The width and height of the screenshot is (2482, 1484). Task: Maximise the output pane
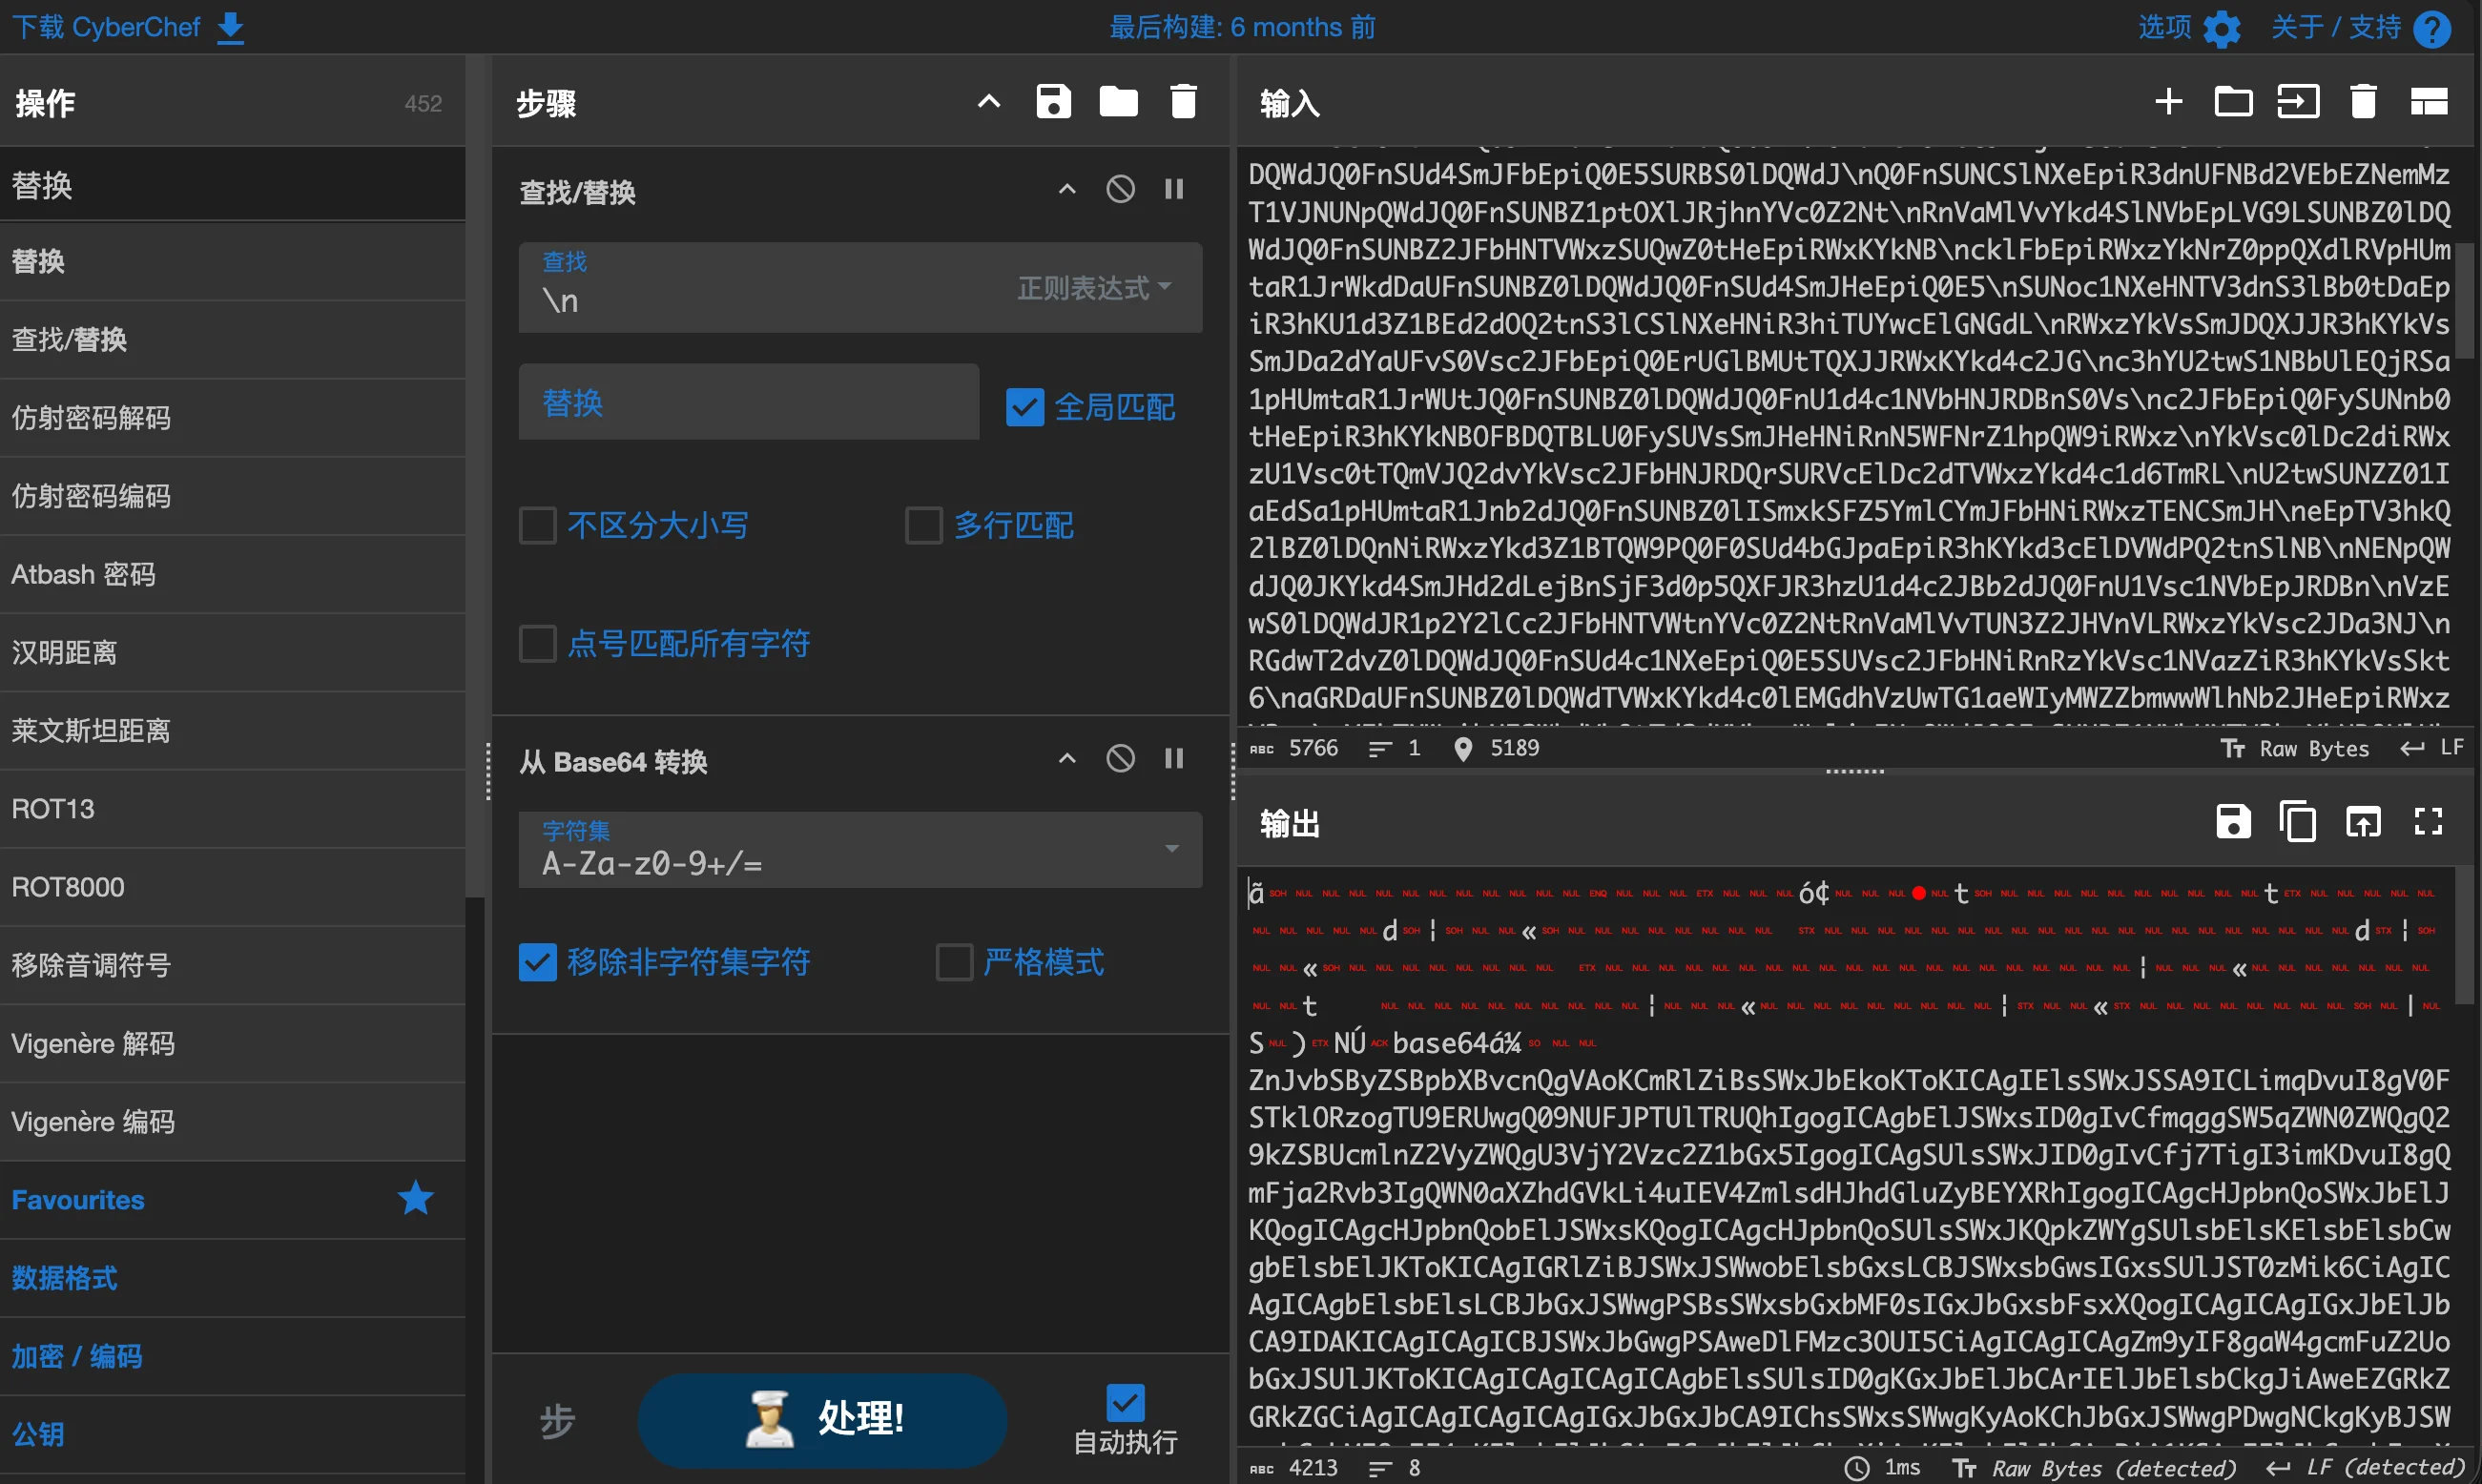2428,822
